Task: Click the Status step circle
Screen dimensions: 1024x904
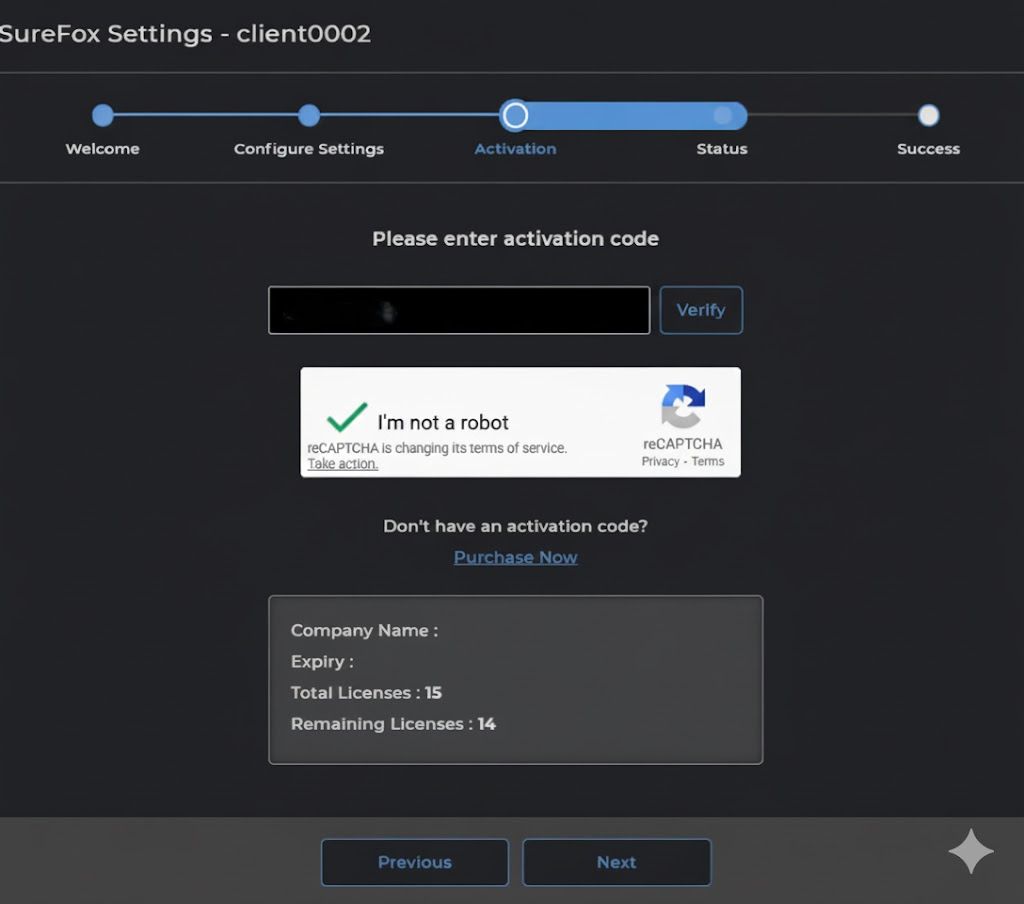Action: tap(722, 116)
